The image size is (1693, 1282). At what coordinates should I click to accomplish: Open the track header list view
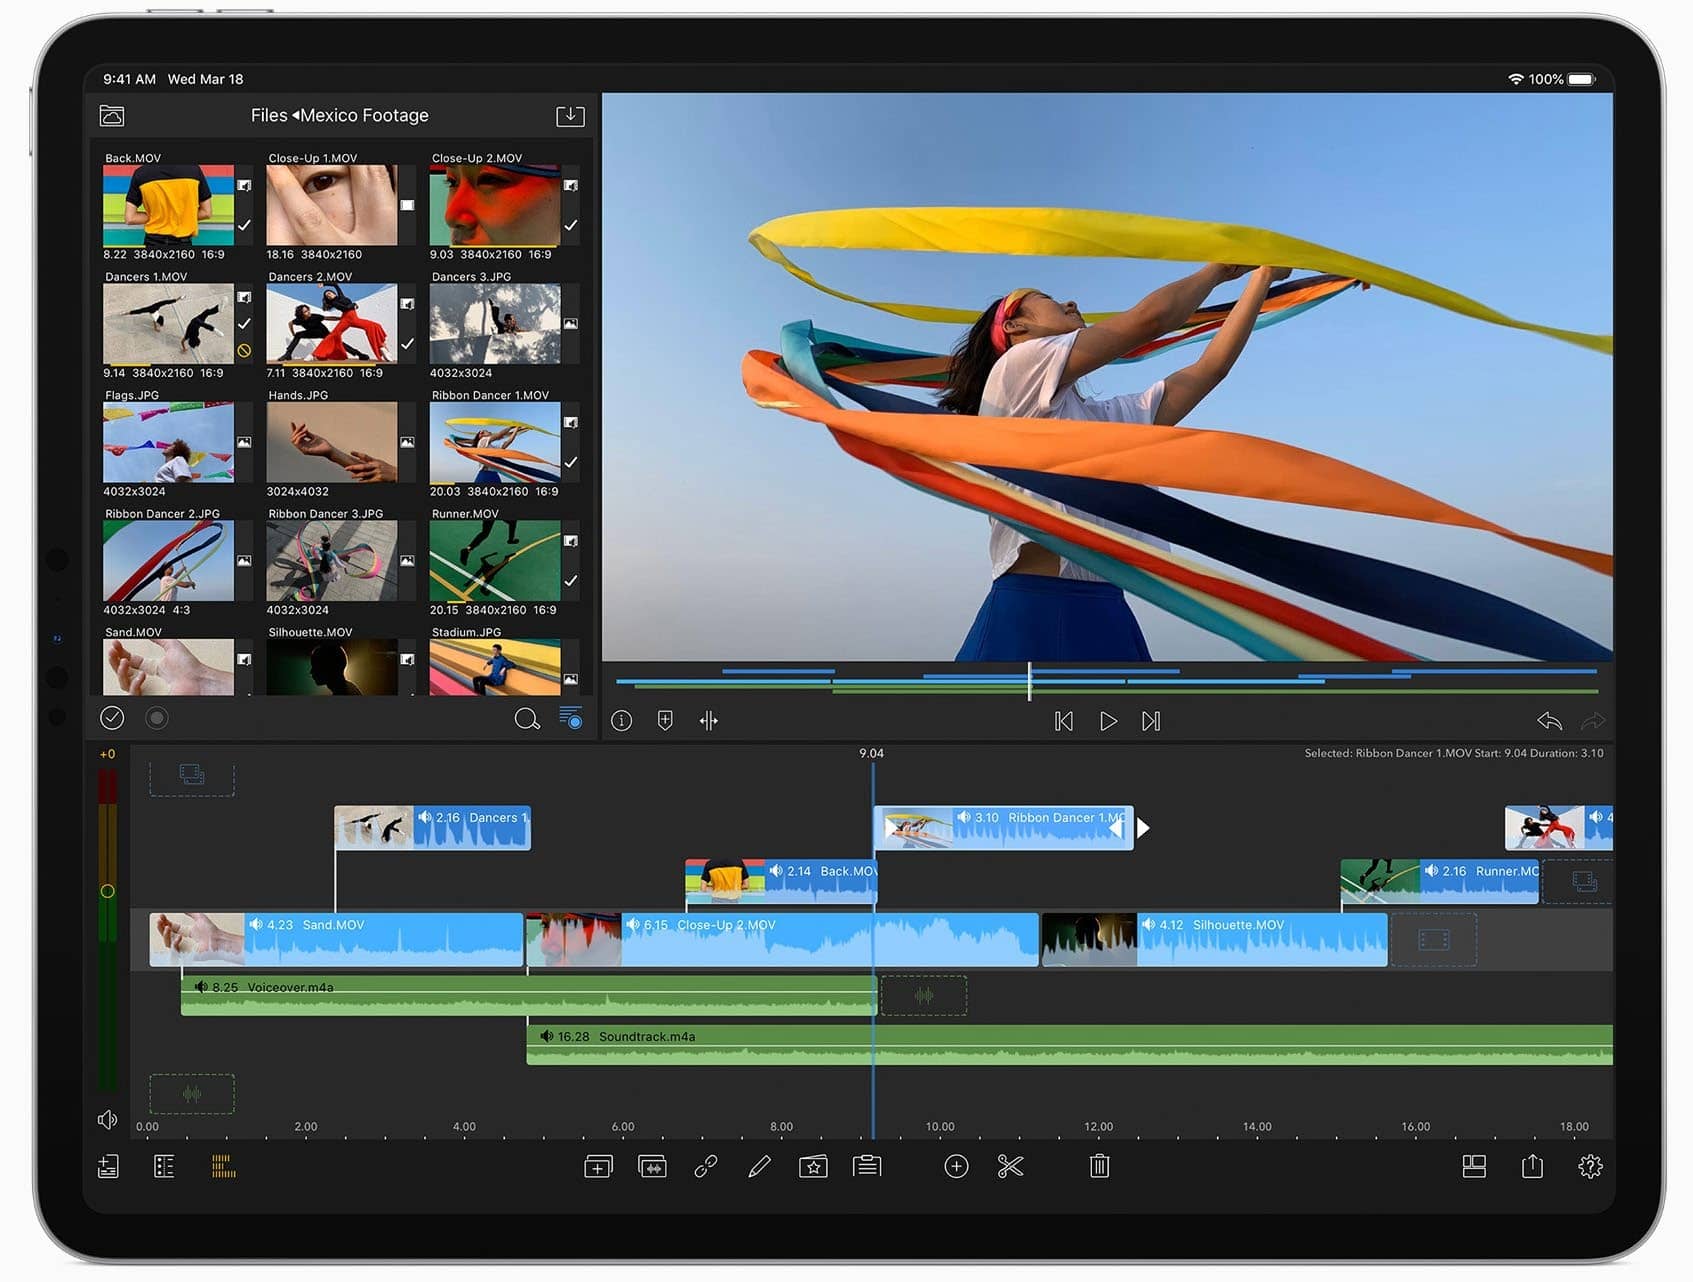[164, 1166]
